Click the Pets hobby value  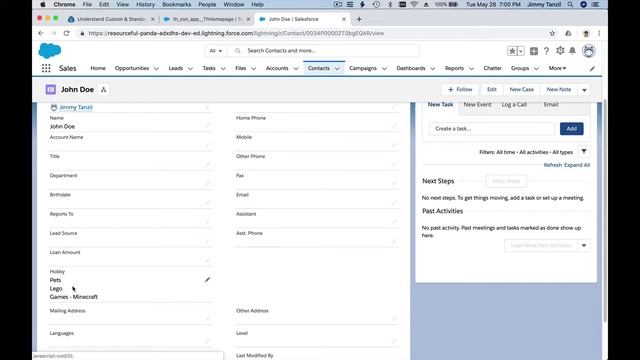click(56, 280)
